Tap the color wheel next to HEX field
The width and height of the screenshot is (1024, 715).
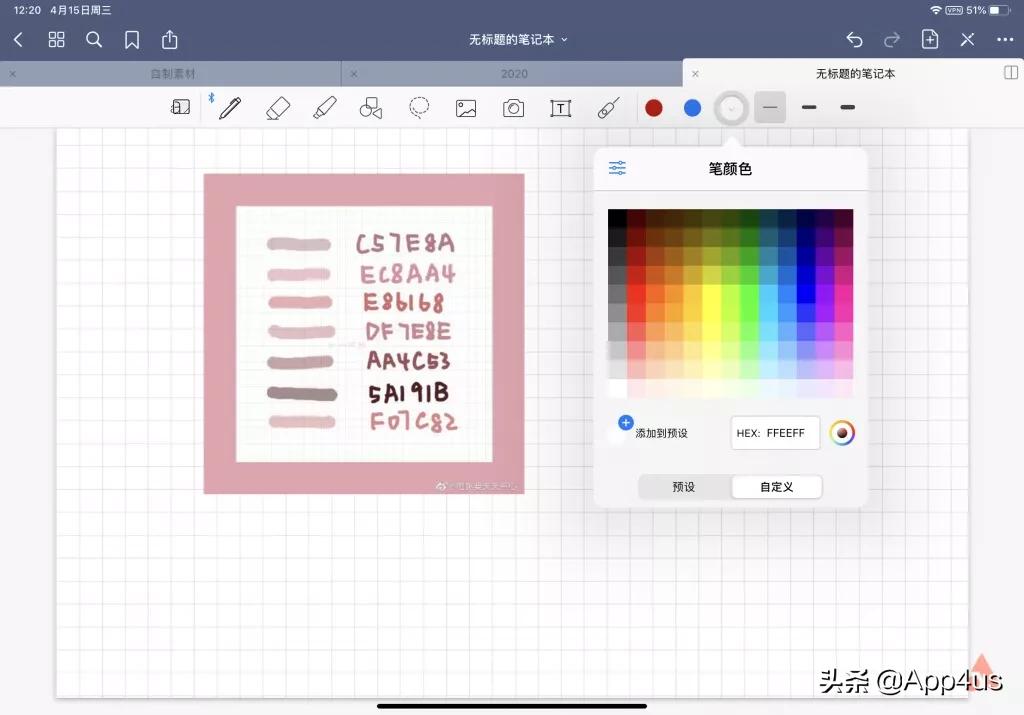(842, 432)
